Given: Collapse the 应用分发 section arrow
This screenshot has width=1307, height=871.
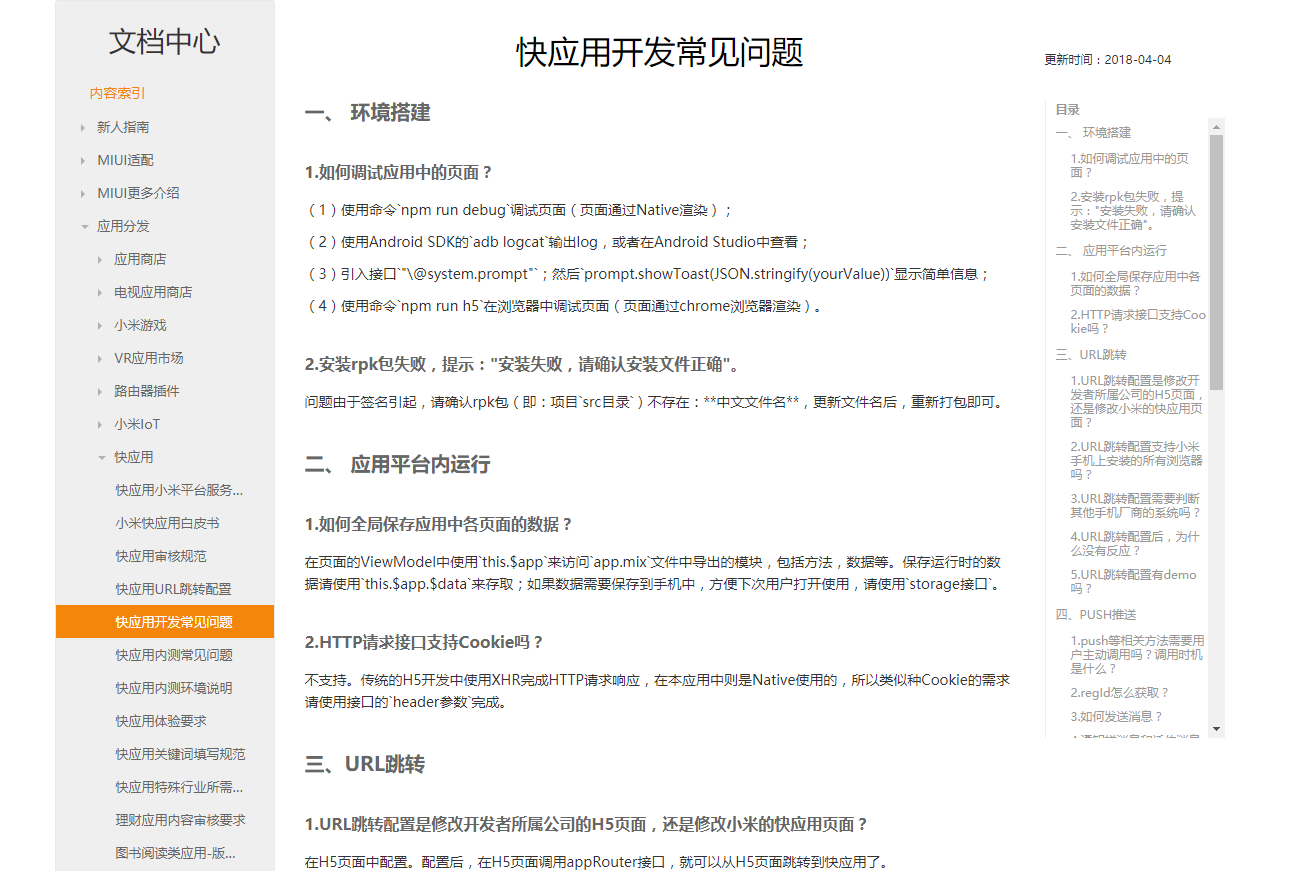Looking at the screenshot, I should (84, 226).
